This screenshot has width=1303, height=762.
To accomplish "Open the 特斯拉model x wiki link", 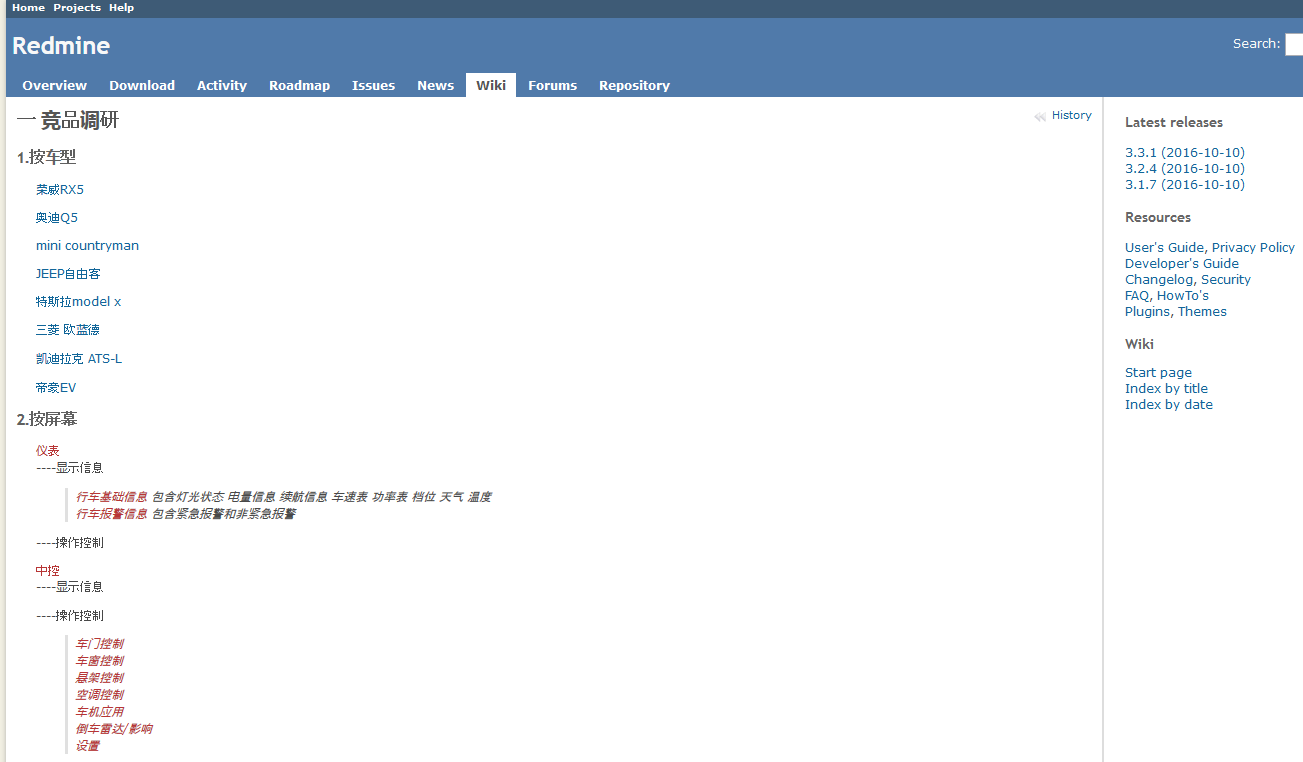I will tap(78, 301).
